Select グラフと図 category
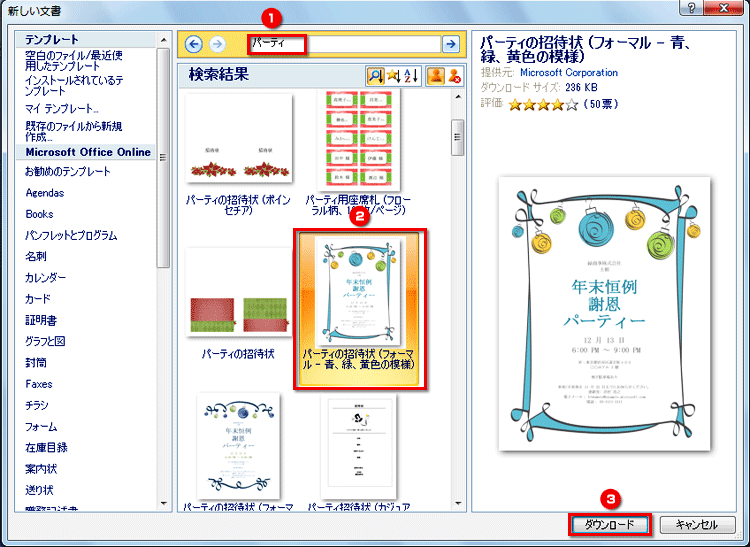 45,341
